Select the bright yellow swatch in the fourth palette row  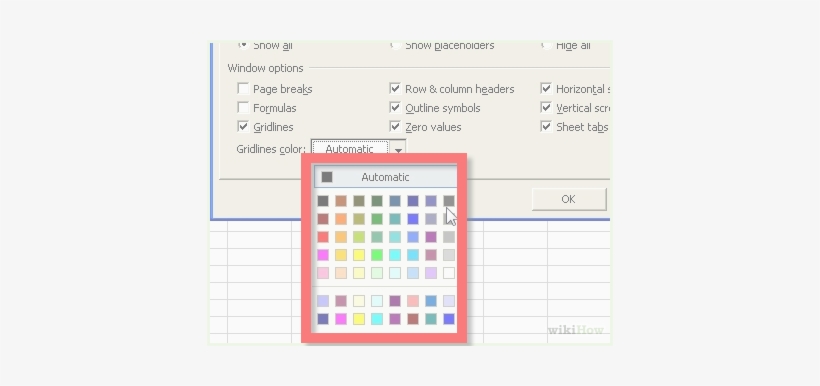359,255
